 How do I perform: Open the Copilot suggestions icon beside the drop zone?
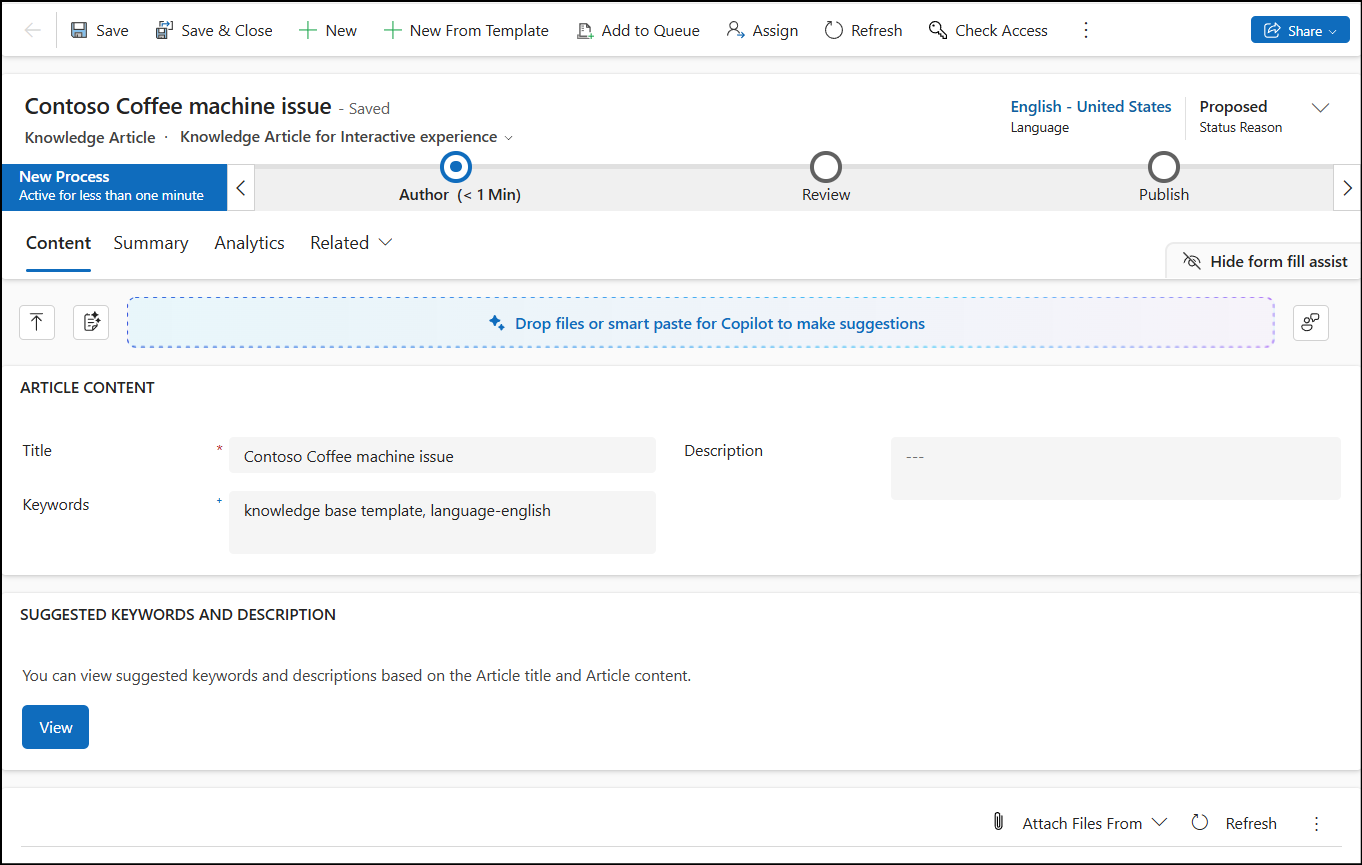1310,322
